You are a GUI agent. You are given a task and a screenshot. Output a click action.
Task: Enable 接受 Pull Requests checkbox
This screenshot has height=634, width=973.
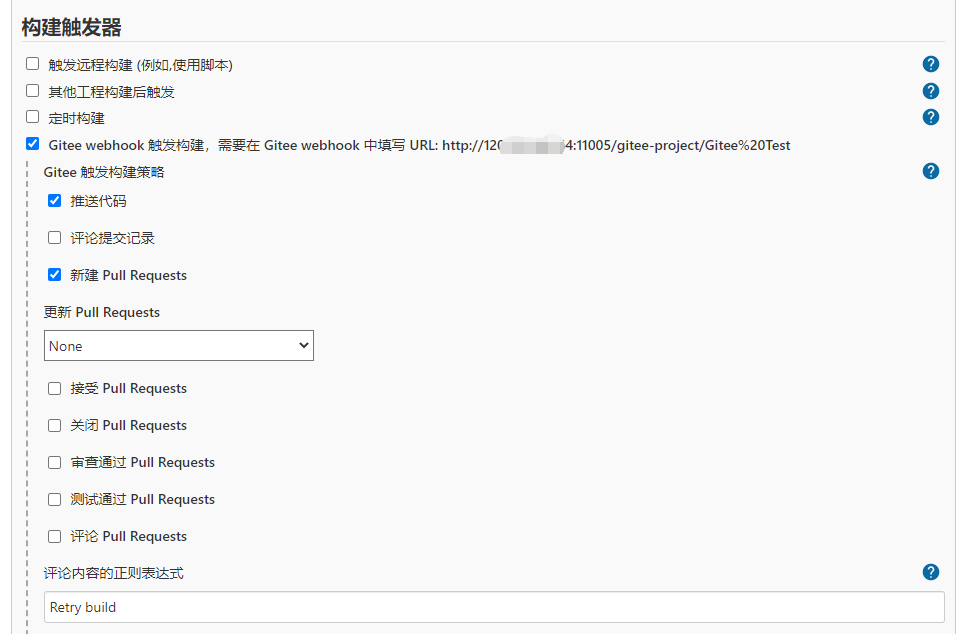55,388
